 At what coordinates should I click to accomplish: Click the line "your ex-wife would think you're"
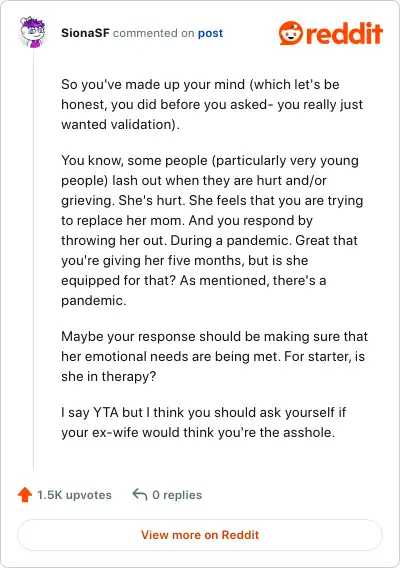198,433
